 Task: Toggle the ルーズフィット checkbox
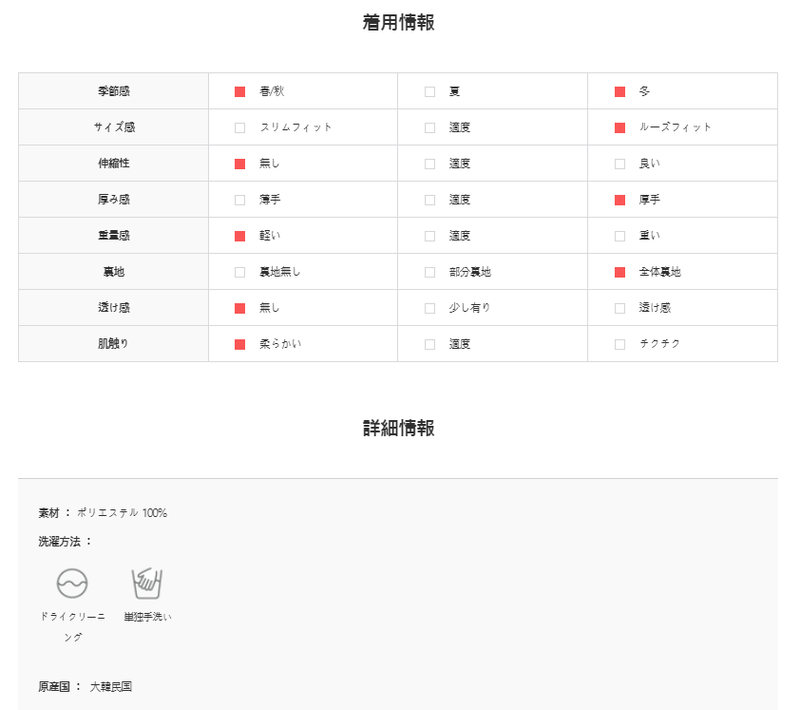620,128
